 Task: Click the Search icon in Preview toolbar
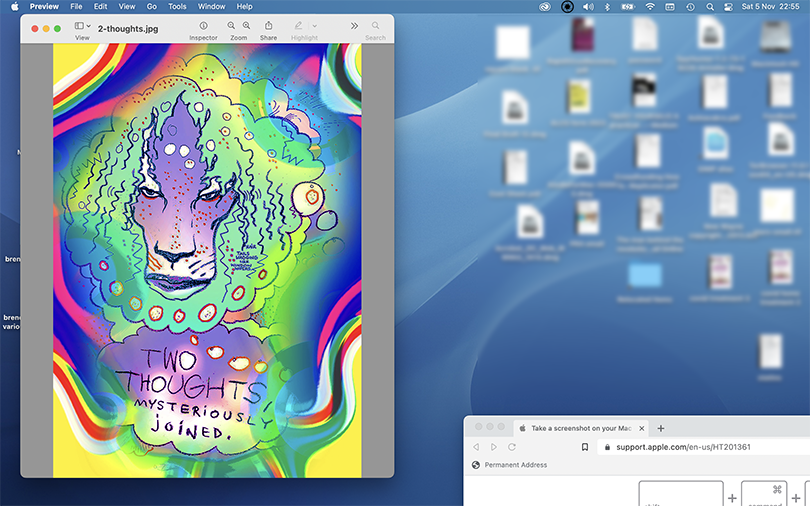pos(376,25)
